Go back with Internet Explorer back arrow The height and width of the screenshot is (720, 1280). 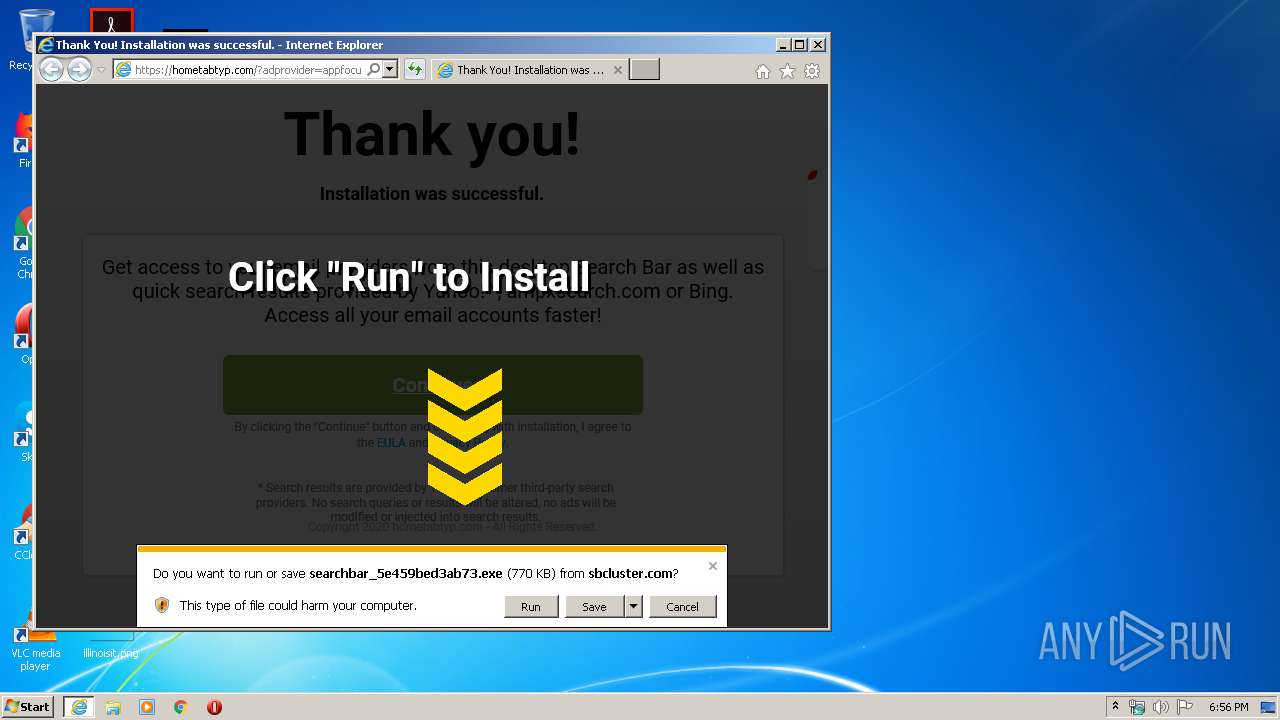pyautogui.click(x=51, y=69)
